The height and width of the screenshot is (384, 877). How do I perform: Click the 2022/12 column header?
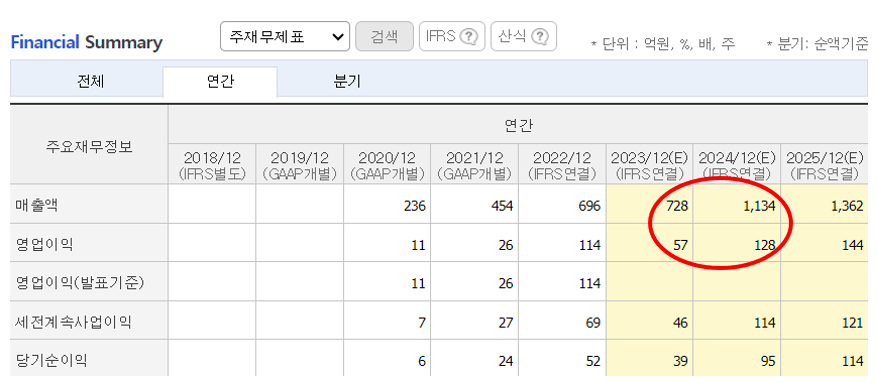coord(562,165)
